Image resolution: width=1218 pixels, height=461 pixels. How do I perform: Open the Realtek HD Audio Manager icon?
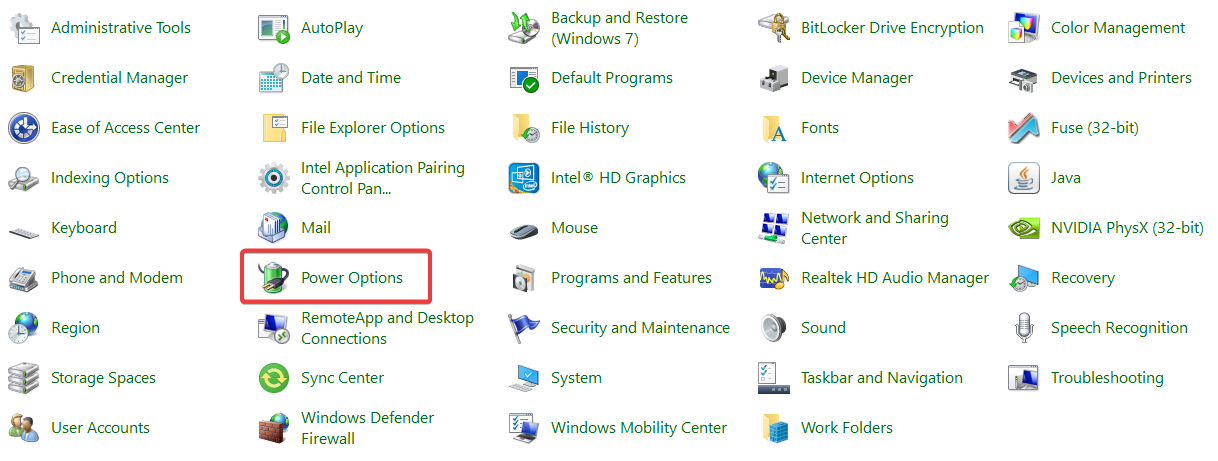pyautogui.click(x=774, y=278)
